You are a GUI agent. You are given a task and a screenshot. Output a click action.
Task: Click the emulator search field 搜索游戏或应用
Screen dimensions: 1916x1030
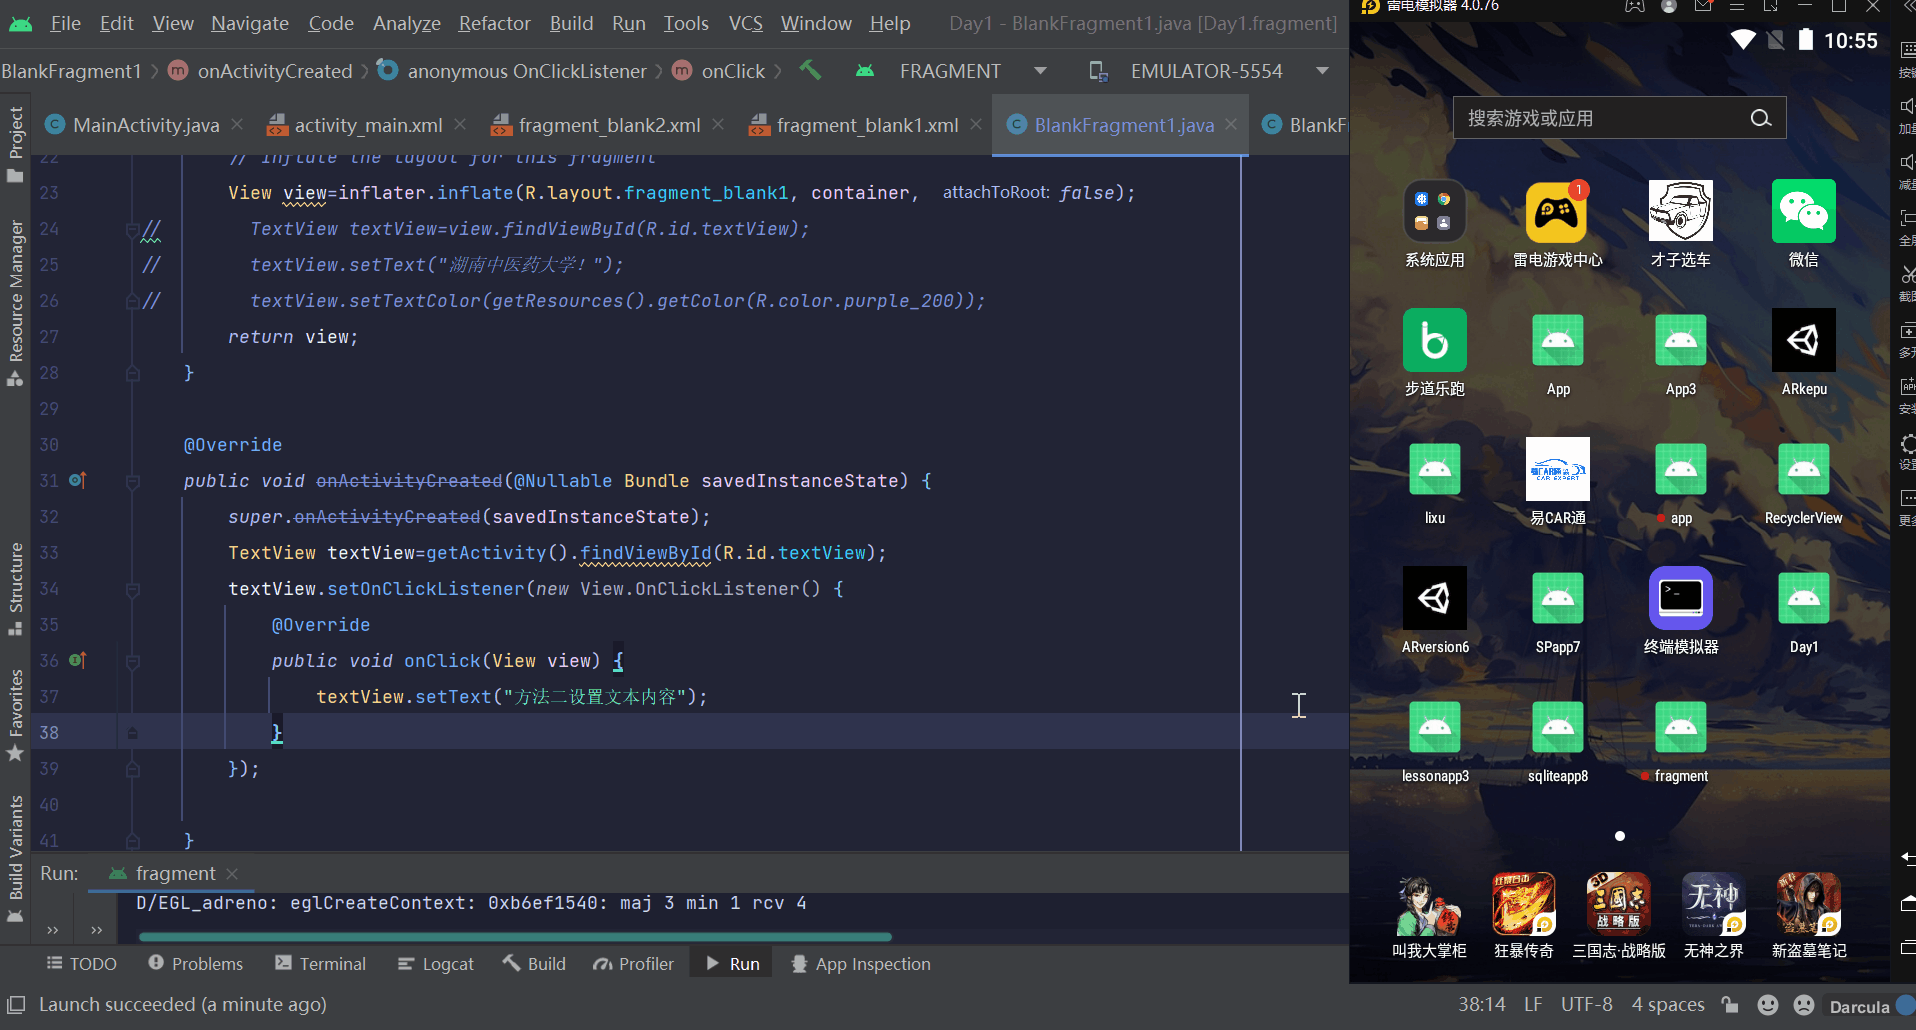pos(1619,118)
